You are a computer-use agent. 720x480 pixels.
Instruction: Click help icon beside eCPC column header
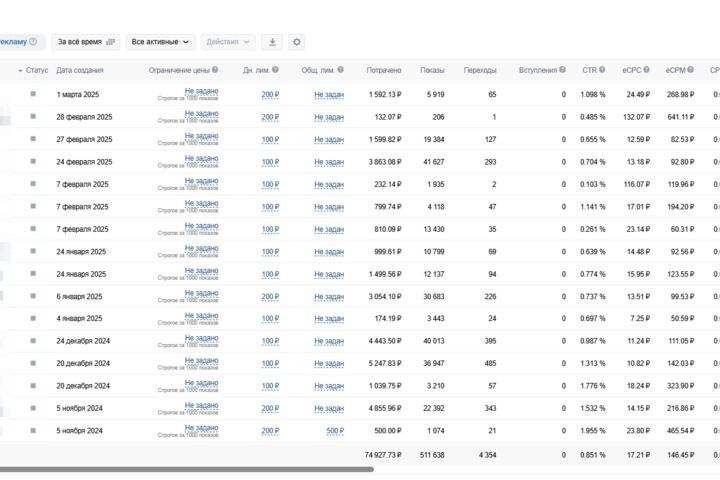(x=646, y=70)
